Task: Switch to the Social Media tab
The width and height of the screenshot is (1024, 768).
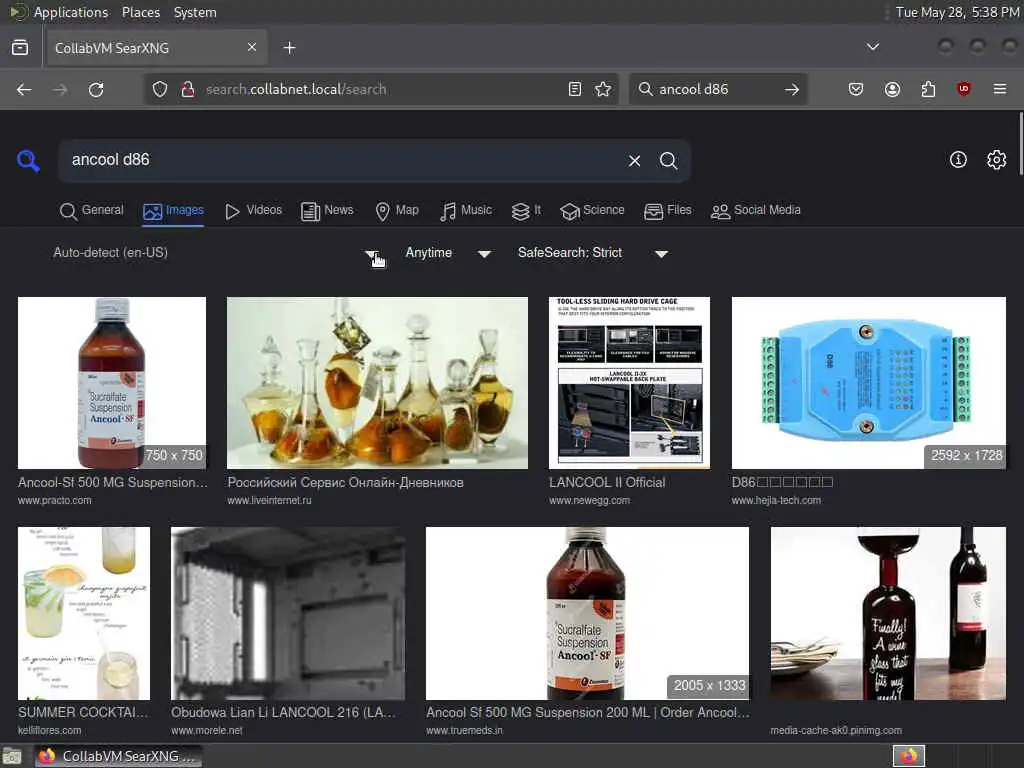Action: pos(756,210)
